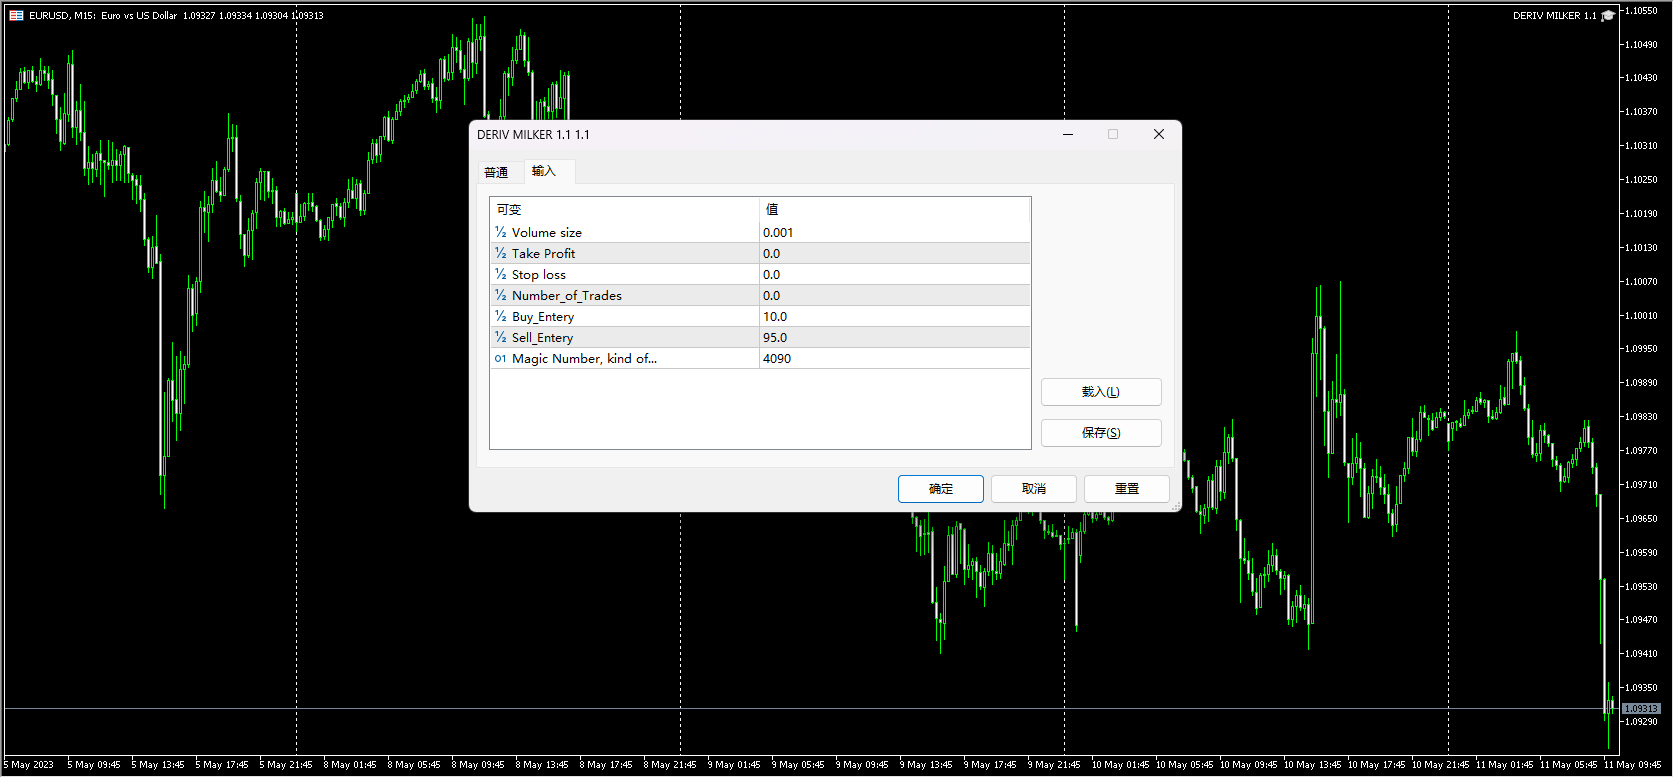Select the Take Profit value field
The width and height of the screenshot is (1674, 778).
[895, 253]
